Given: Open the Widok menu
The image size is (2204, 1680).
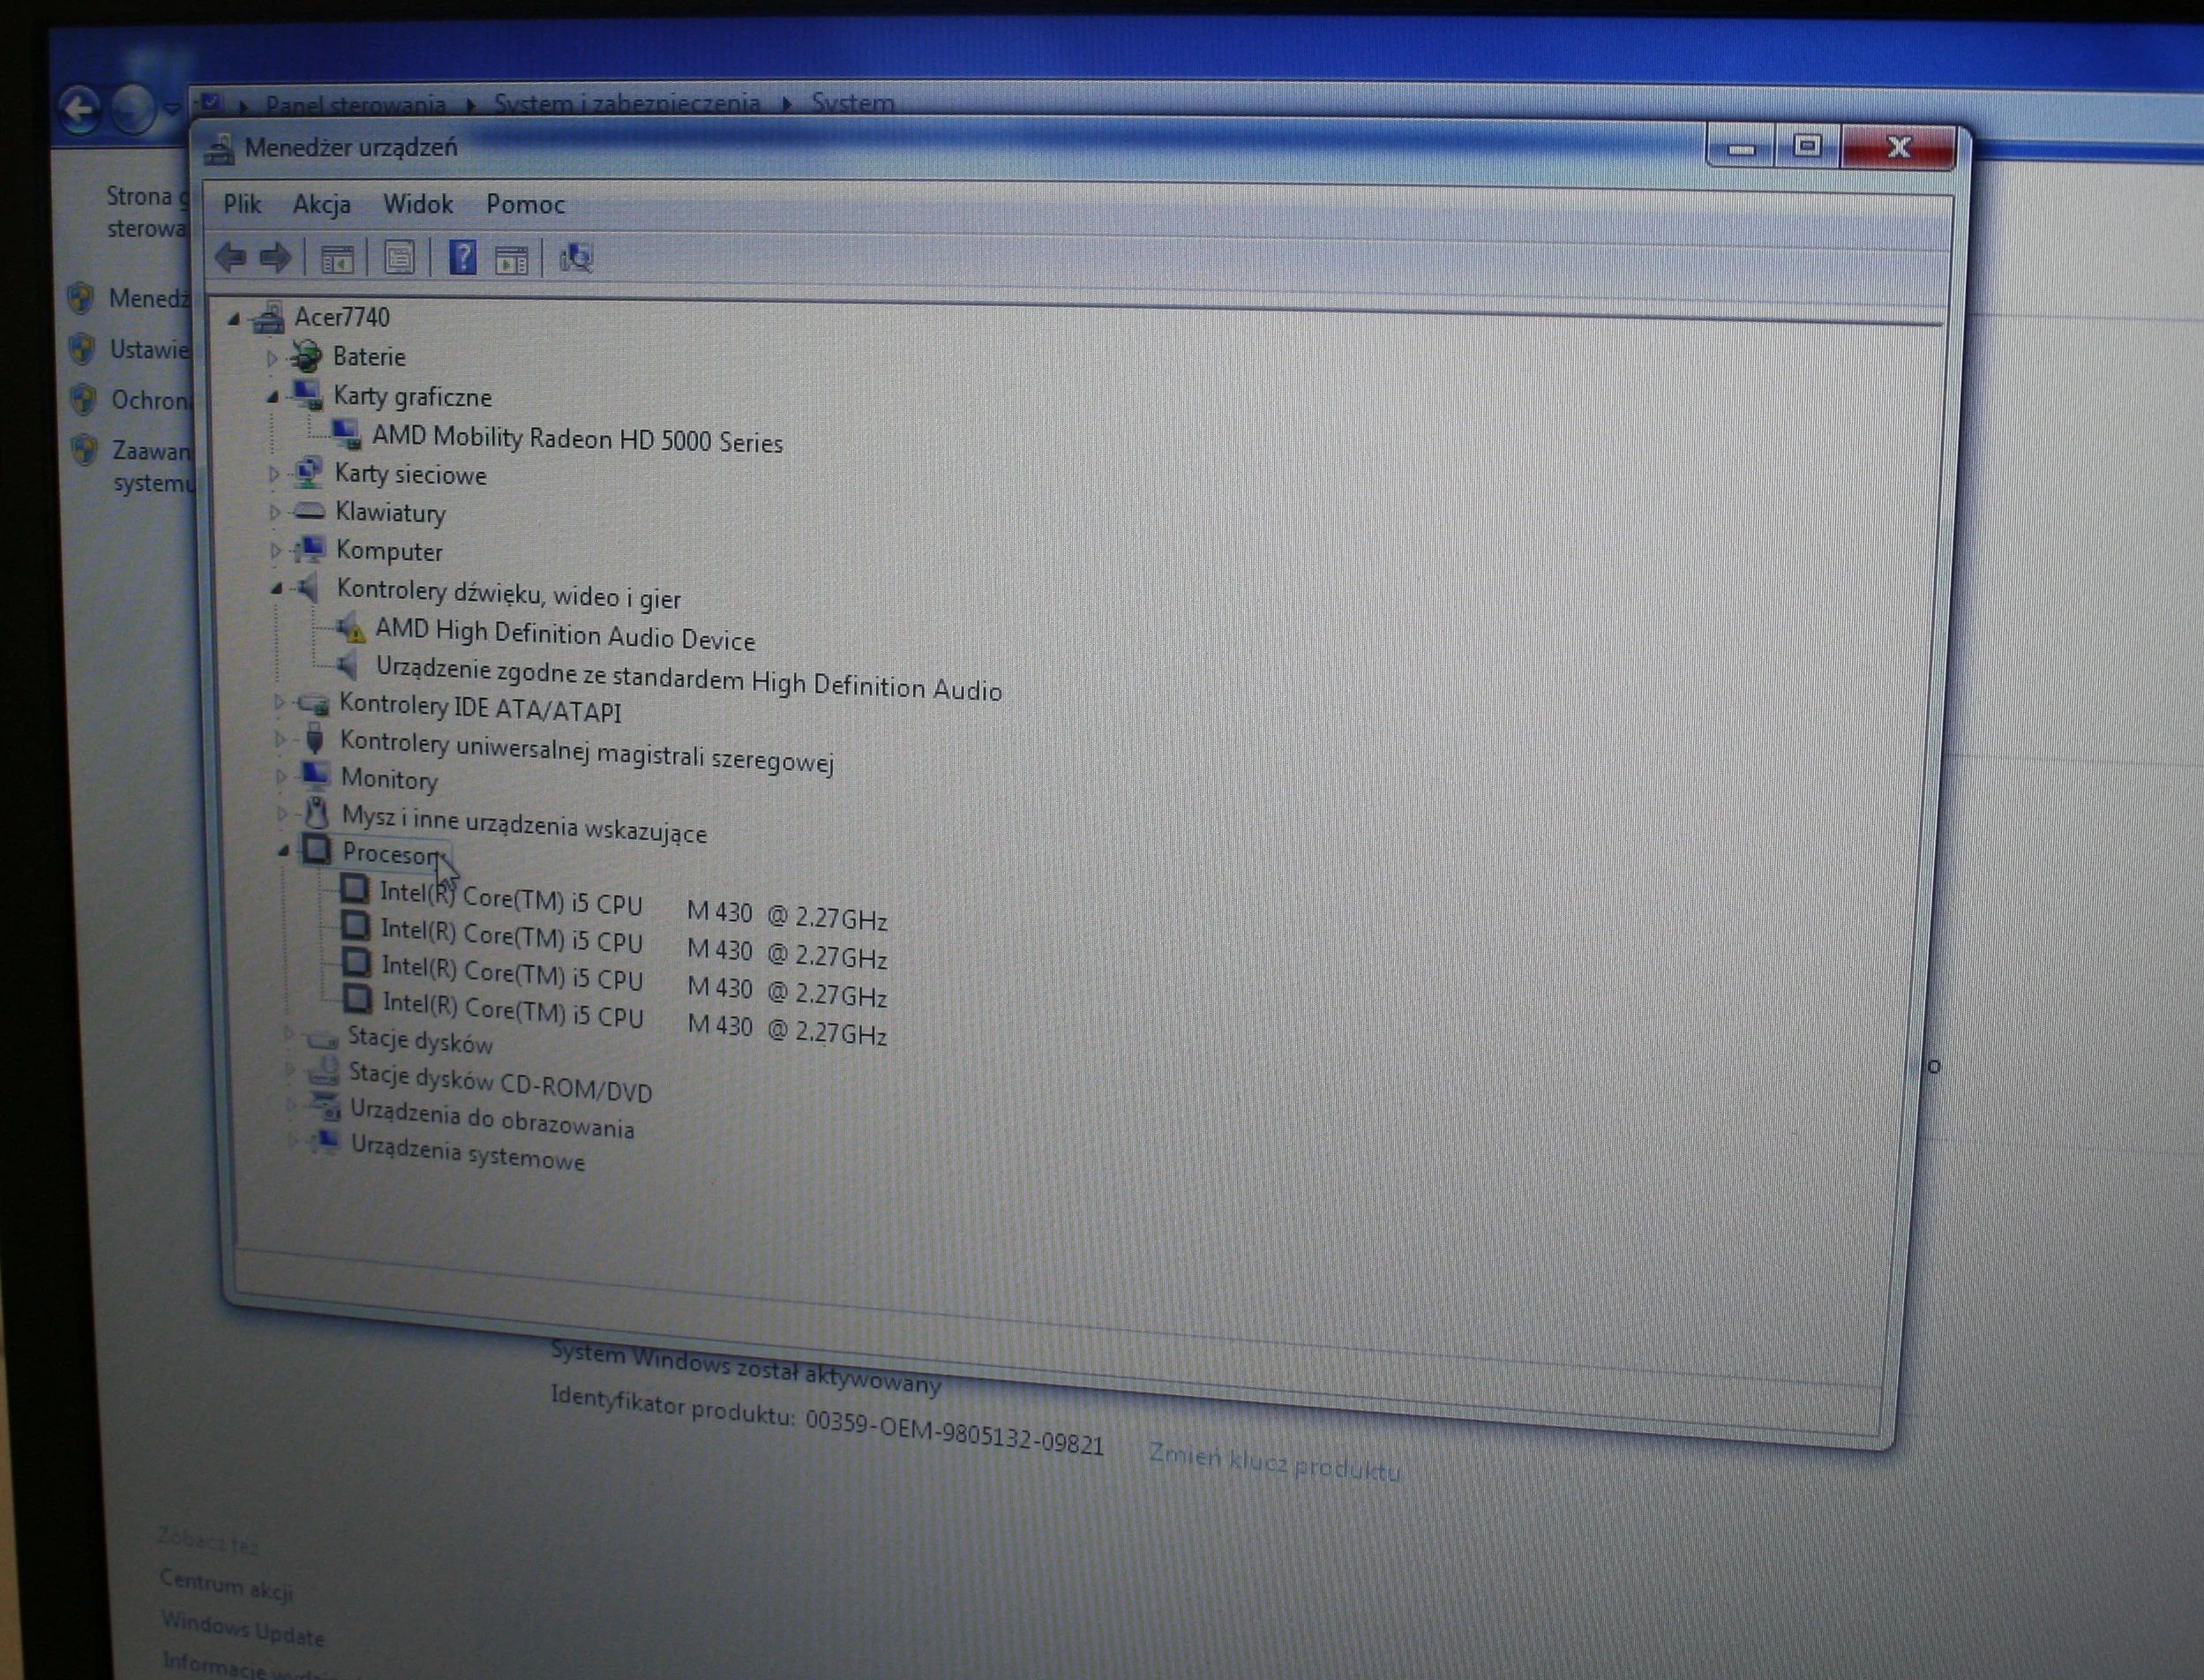Looking at the screenshot, I should [418, 204].
